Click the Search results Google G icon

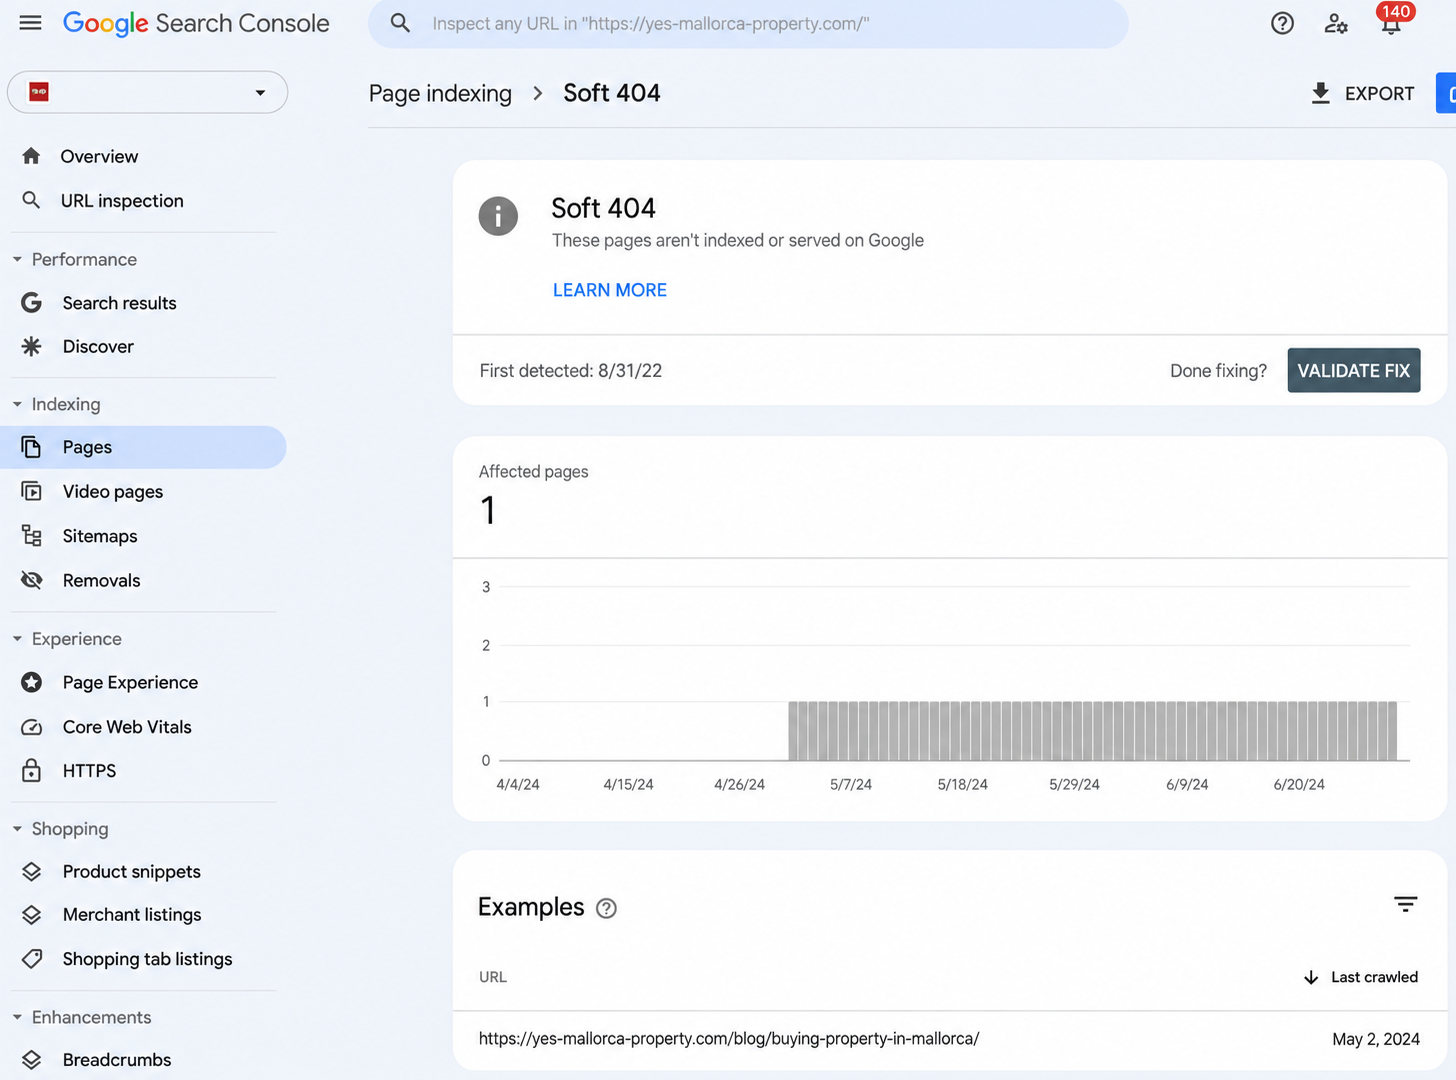31,302
